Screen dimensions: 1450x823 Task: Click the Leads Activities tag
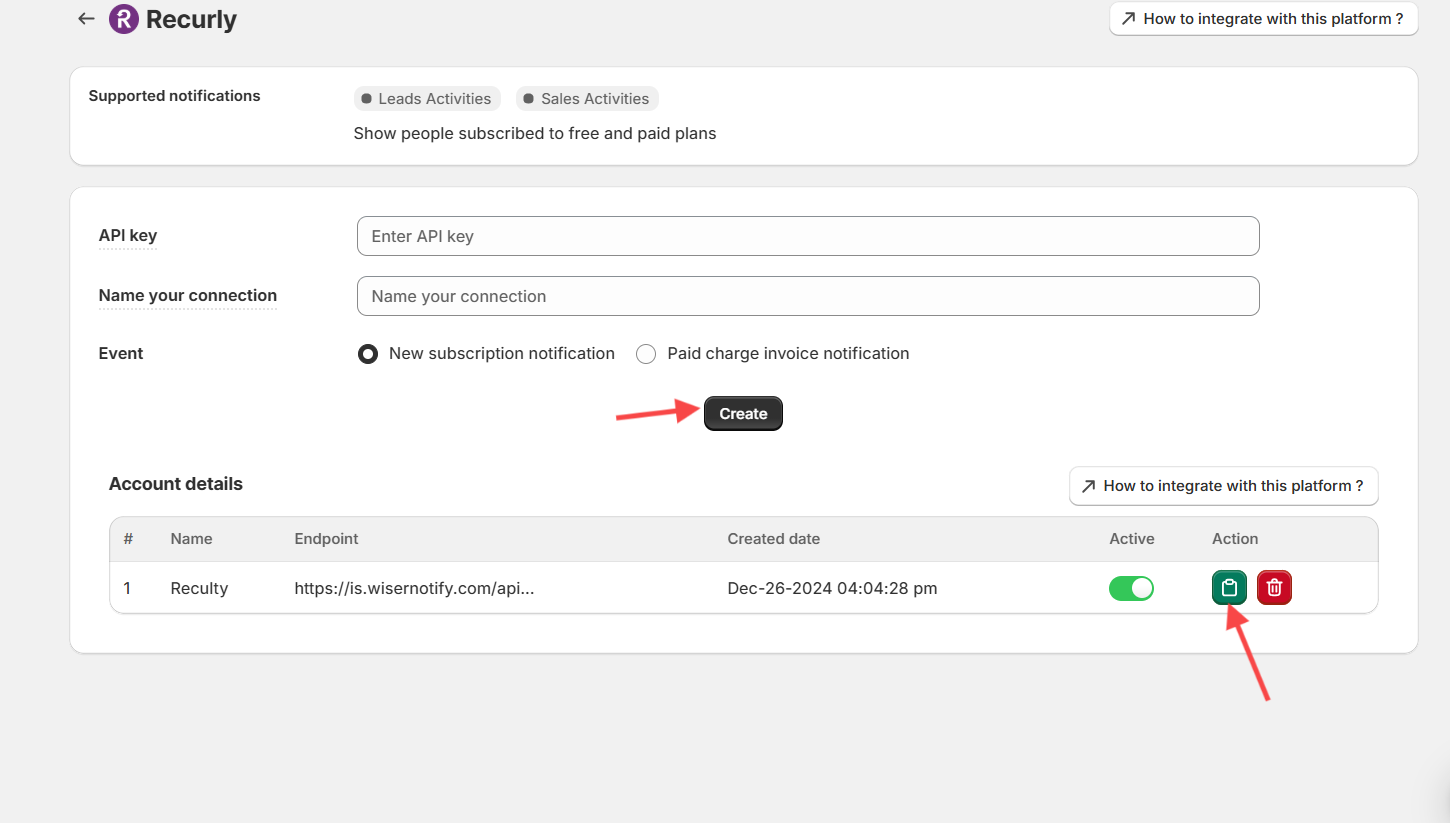point(427,99)
